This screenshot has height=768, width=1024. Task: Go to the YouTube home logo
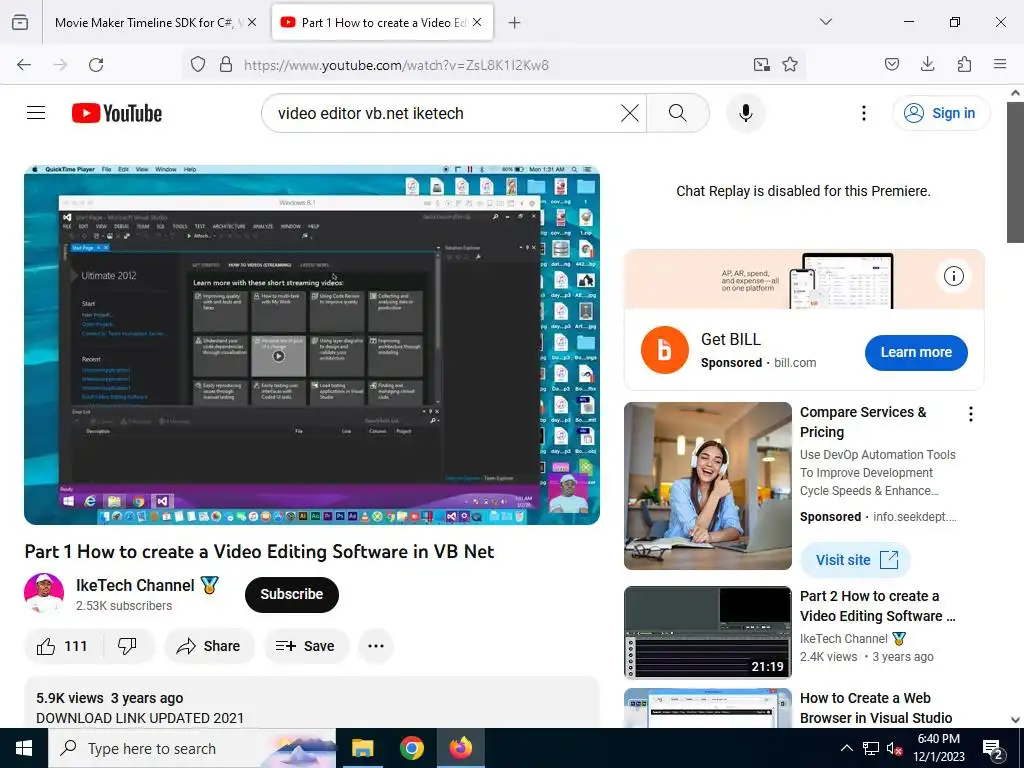117,113
